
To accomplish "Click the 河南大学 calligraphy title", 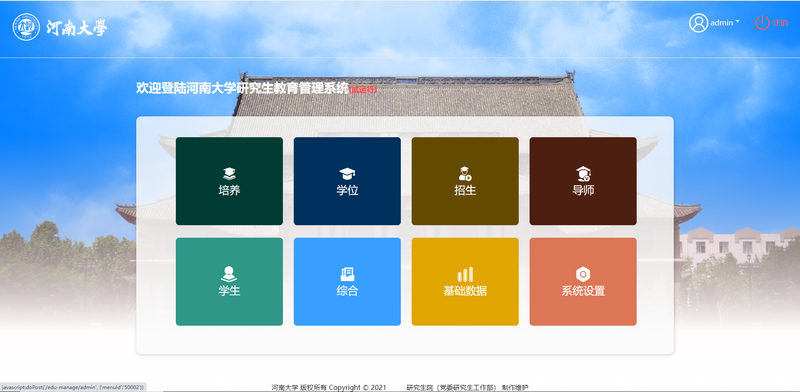I will [77, 28].
